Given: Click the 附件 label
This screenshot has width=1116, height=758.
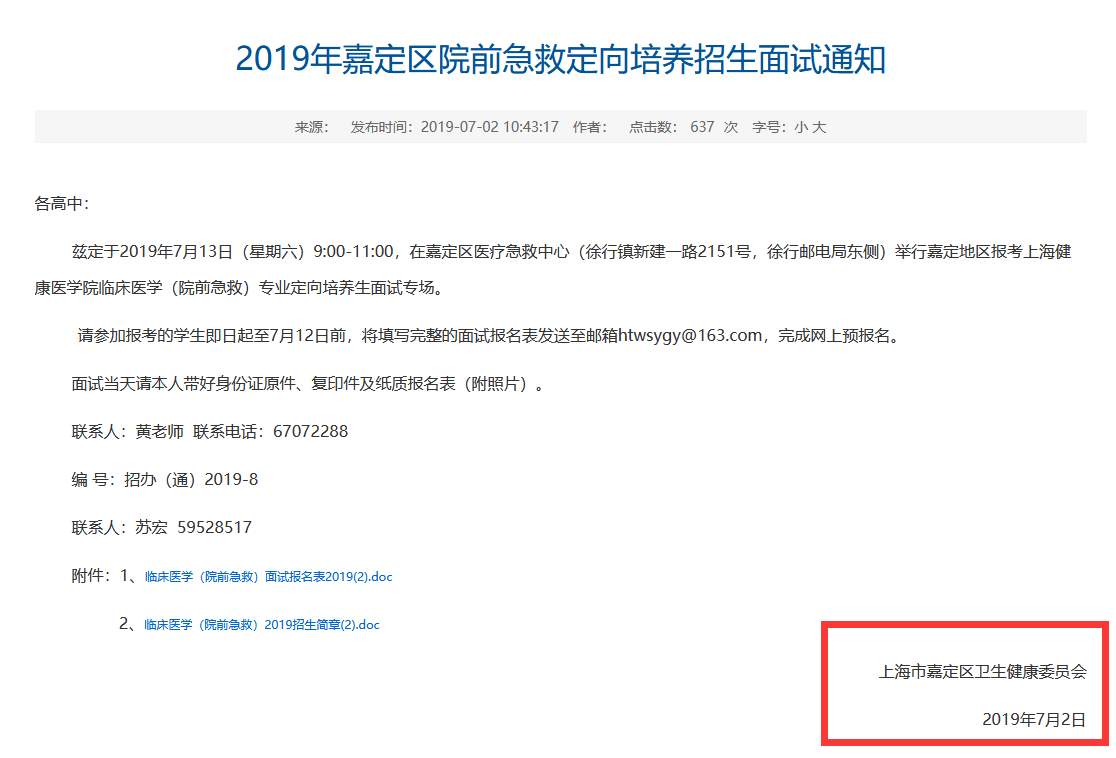Looking at the screenshot, I should 90,576.
